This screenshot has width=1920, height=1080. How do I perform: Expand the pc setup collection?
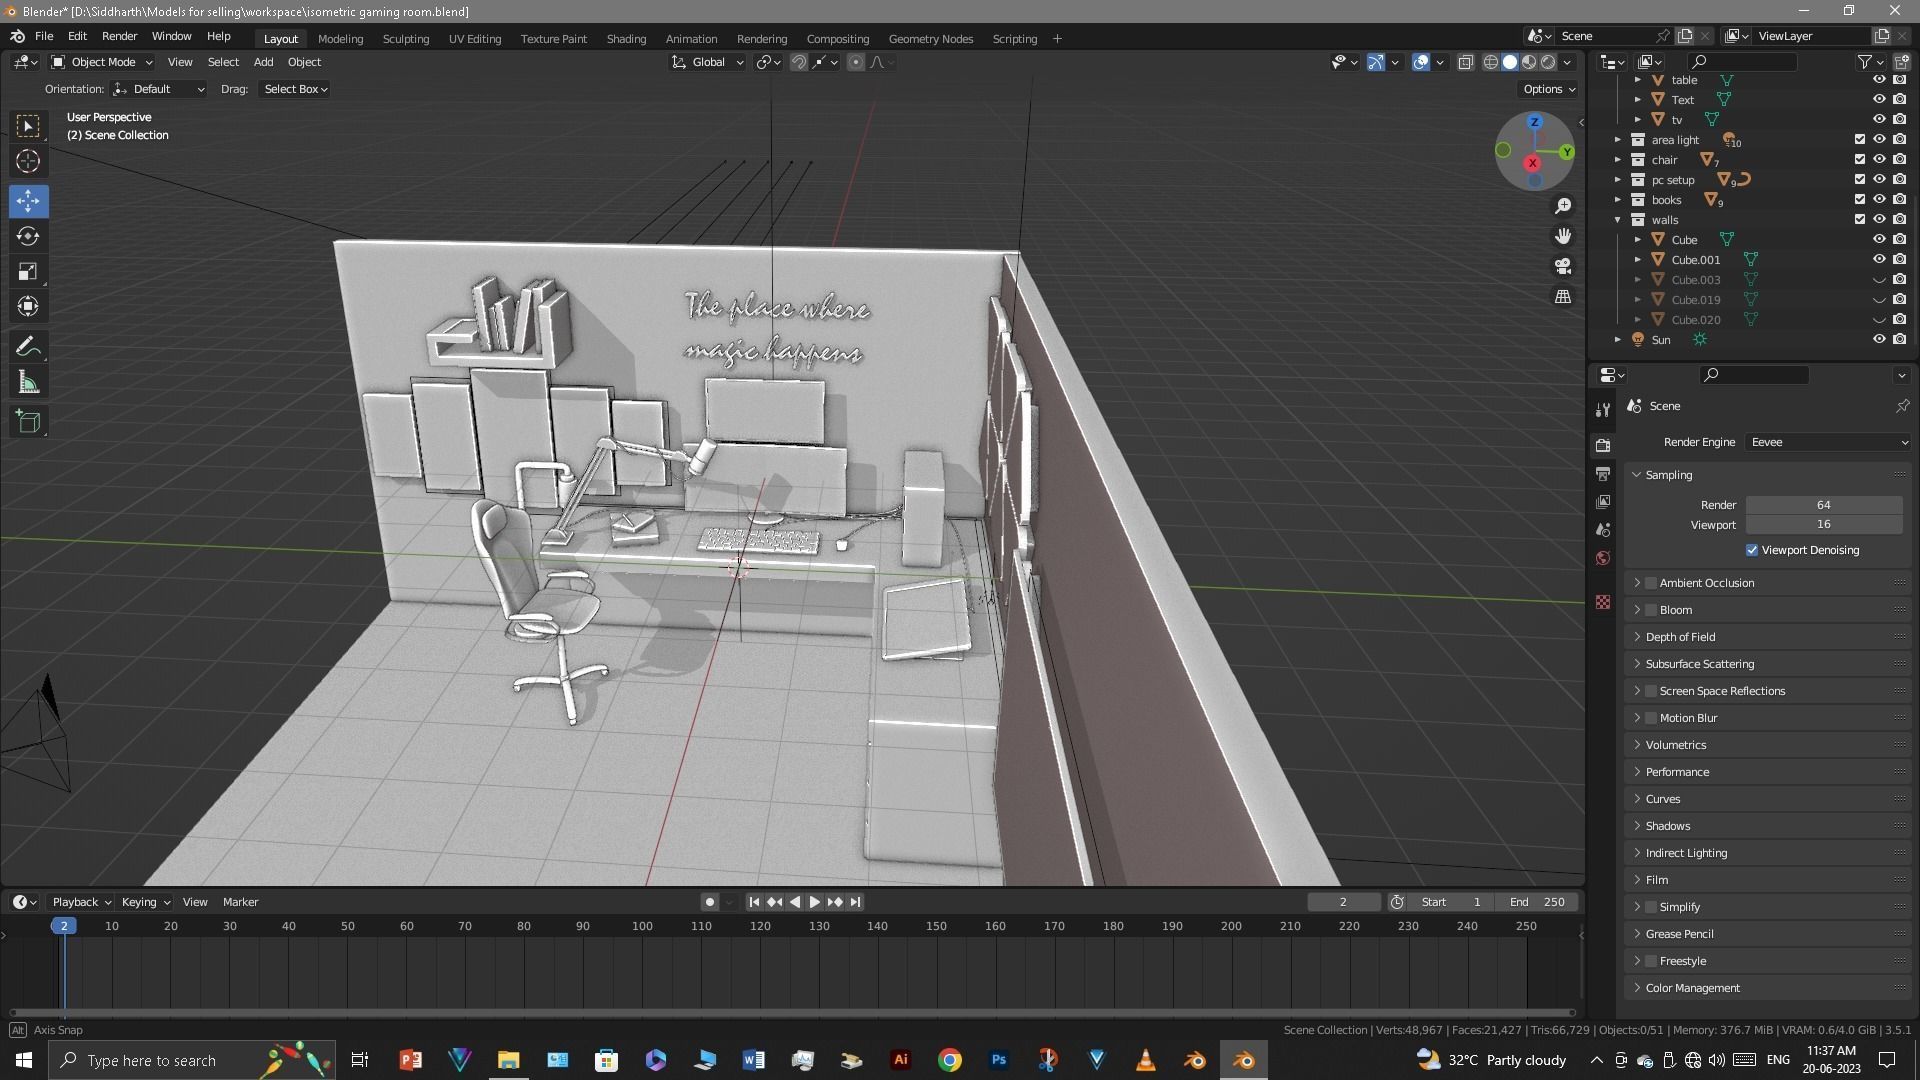click(1618, 180)
